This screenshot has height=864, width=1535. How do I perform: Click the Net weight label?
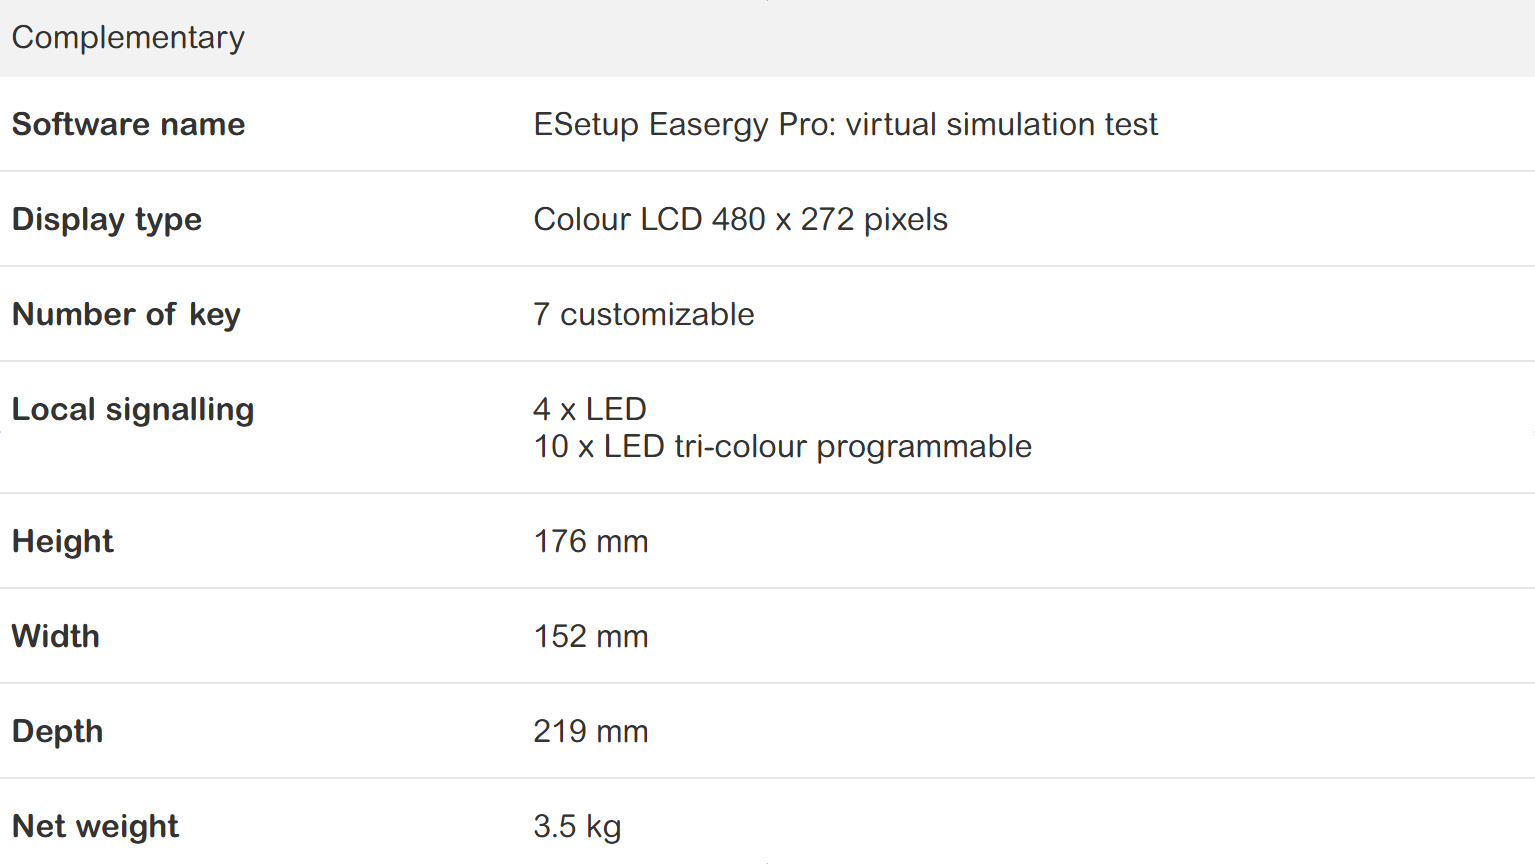click(95, 826)
